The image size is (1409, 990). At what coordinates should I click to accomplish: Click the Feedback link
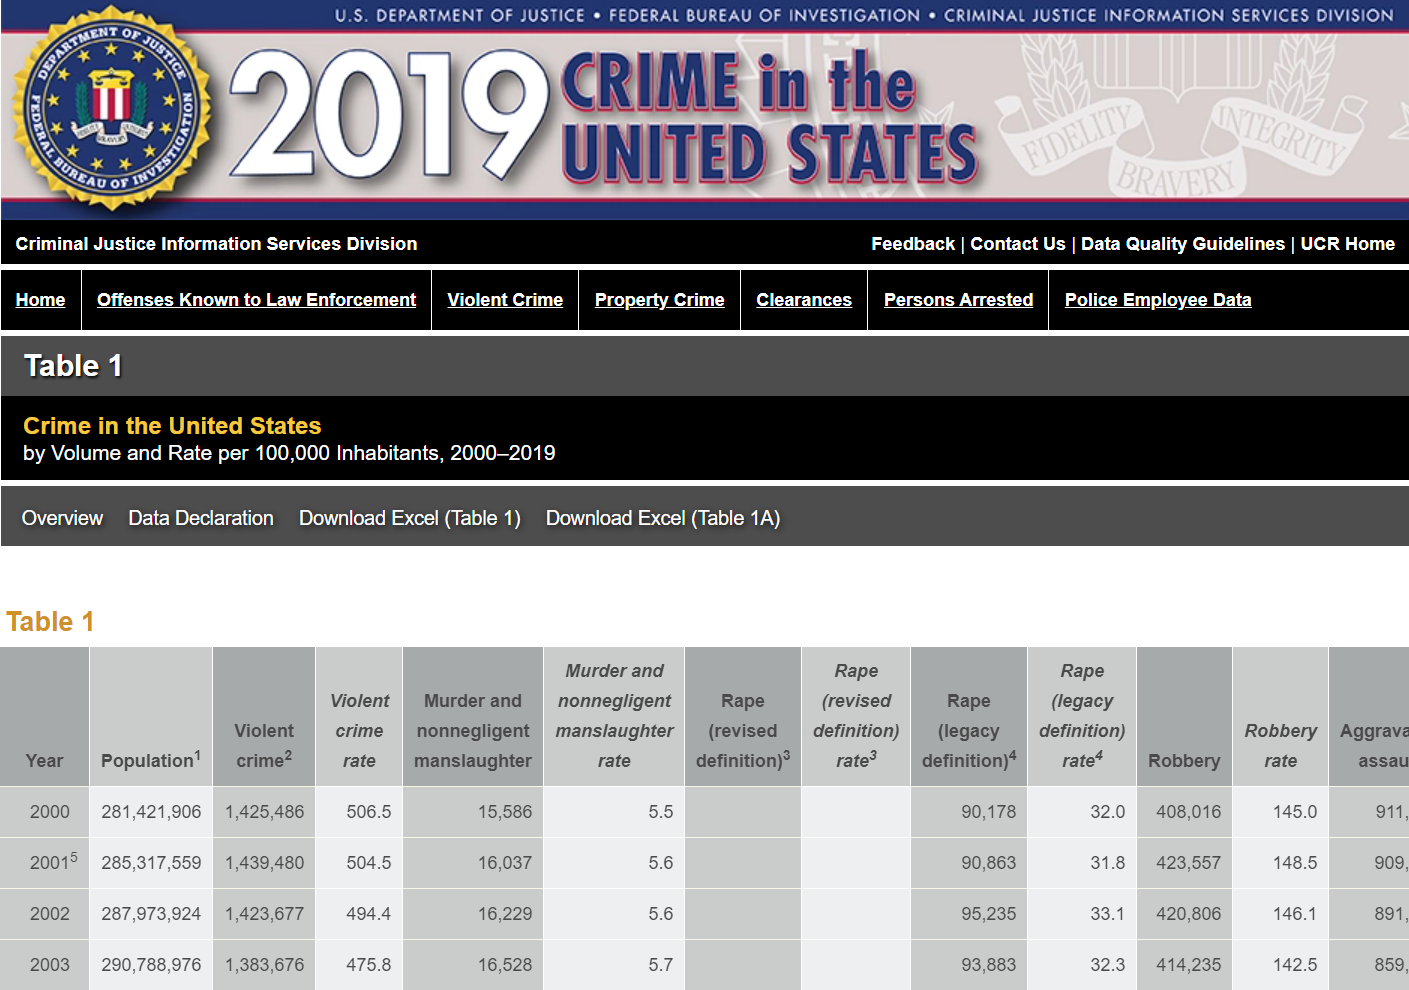912,244
